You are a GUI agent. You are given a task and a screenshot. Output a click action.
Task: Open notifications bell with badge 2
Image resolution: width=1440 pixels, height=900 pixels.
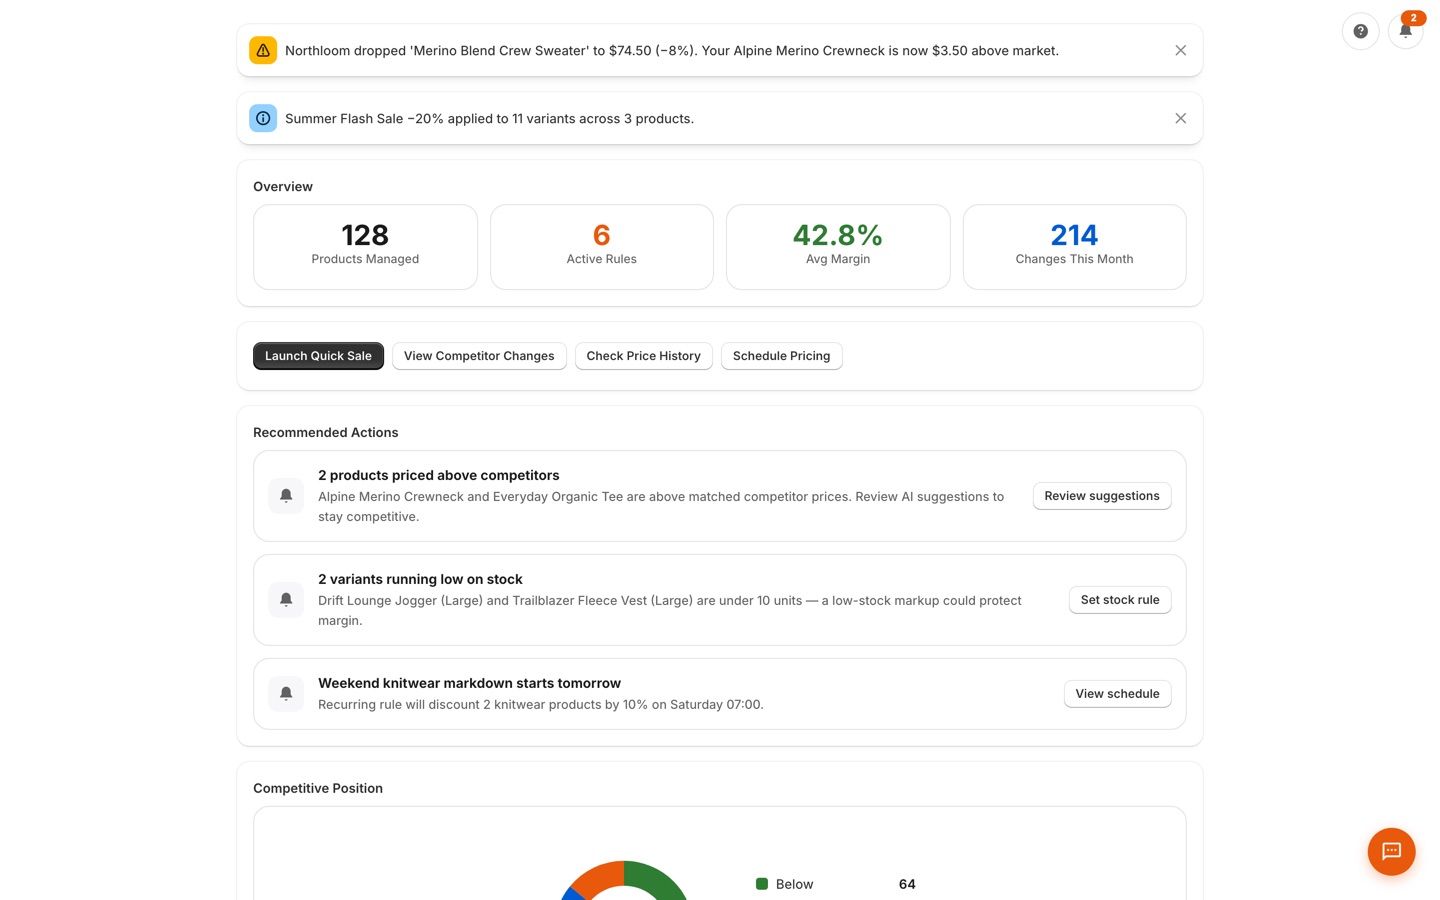tap(1405, 31)
